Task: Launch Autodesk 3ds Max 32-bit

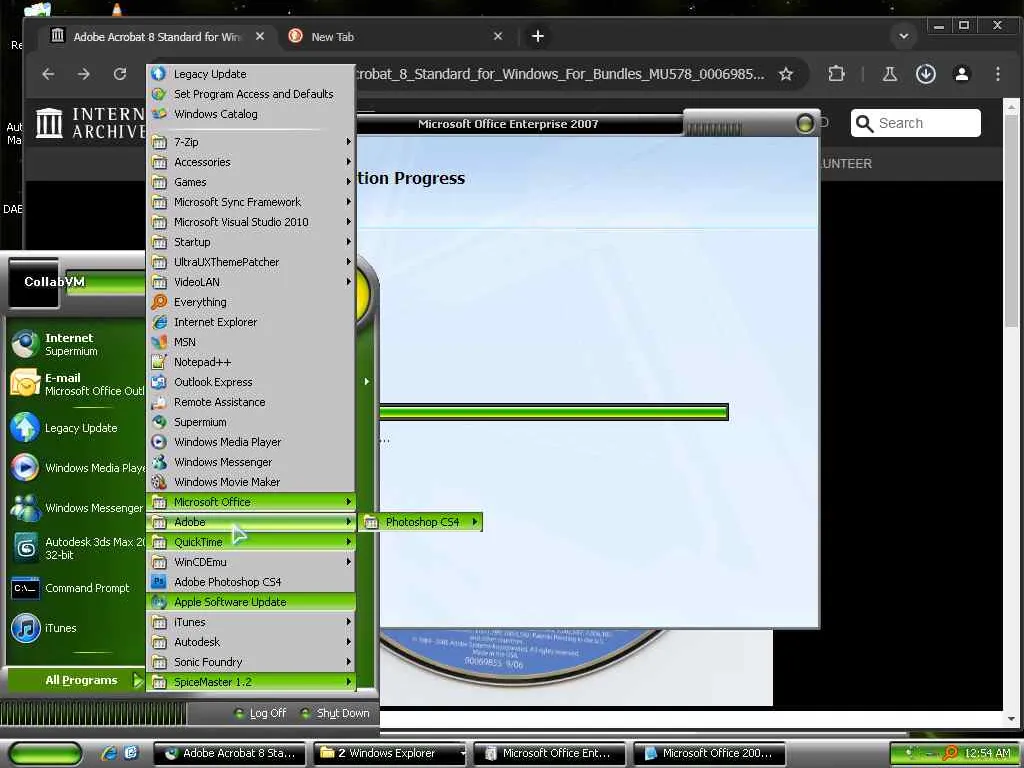Action: (x=76, y=548)
